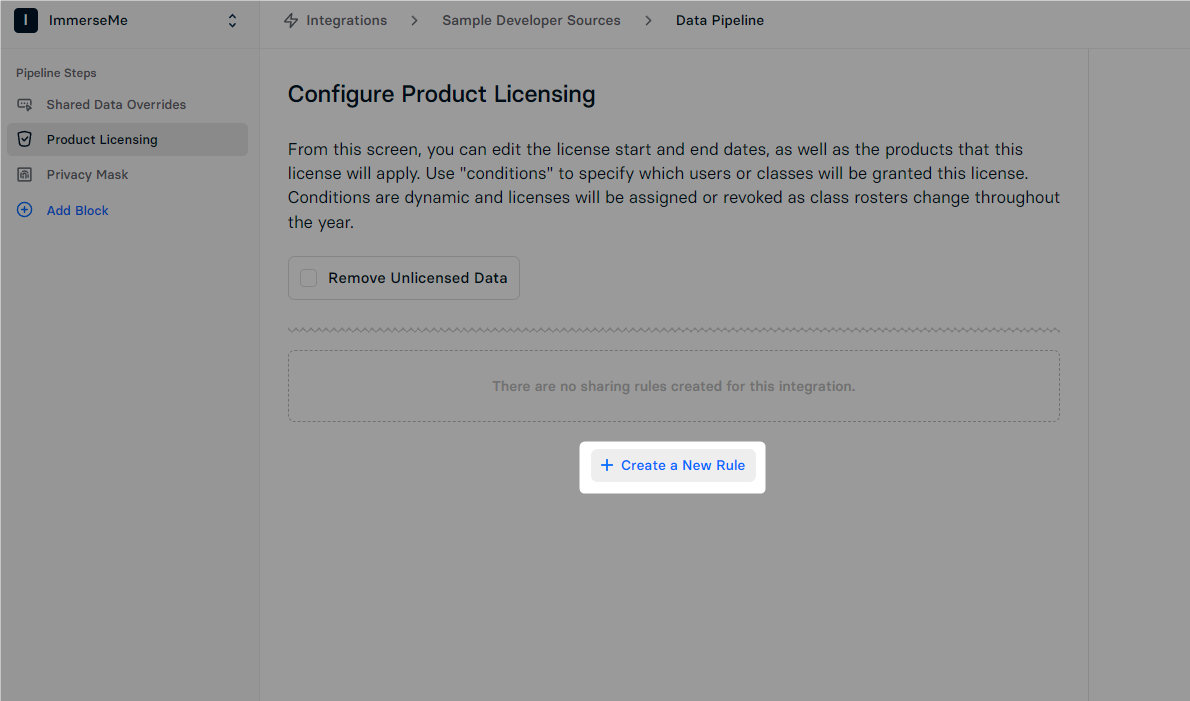Screen dimensions: 1190x701
Task: Click the Pipeline Steps section label
Action: tap(56, 73)
